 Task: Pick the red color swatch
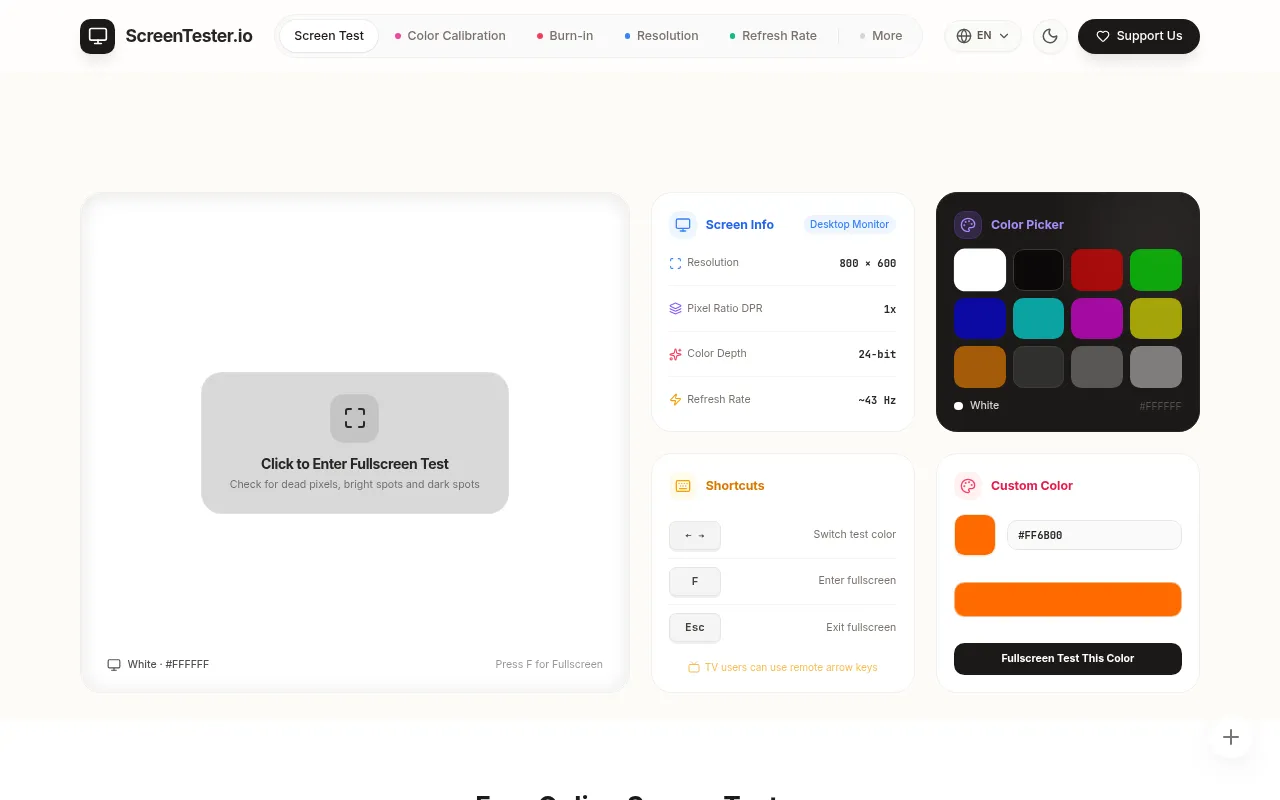(1097, 270)
